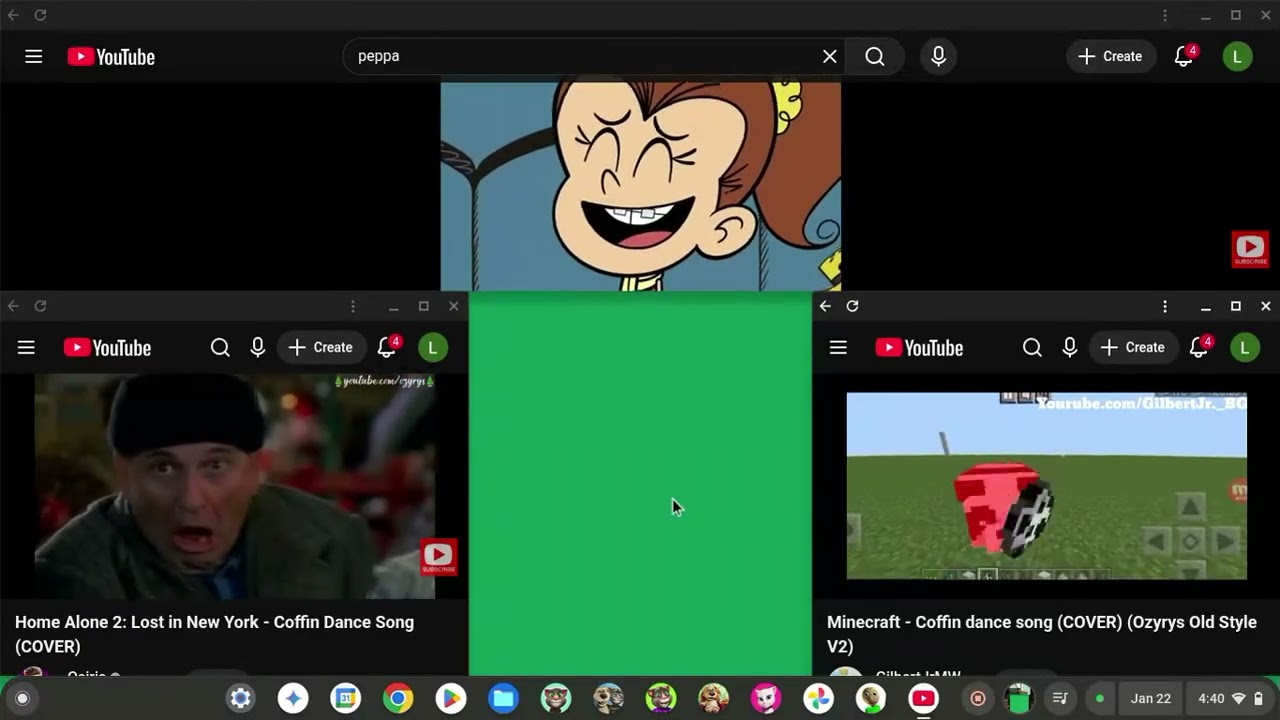Click YouTube logo in bottom-left window
The image size is (1280, 720).
[107, 348]
